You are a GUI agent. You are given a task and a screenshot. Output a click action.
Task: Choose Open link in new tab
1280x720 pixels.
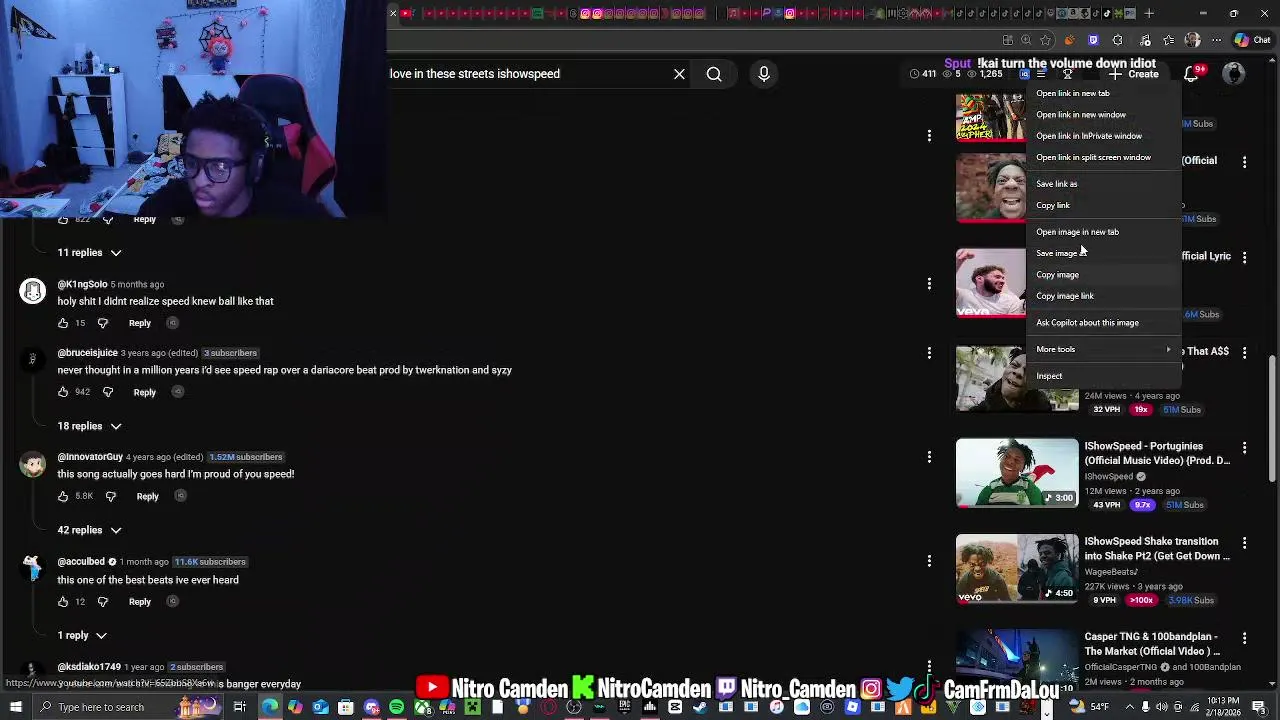pos(1104,93)
